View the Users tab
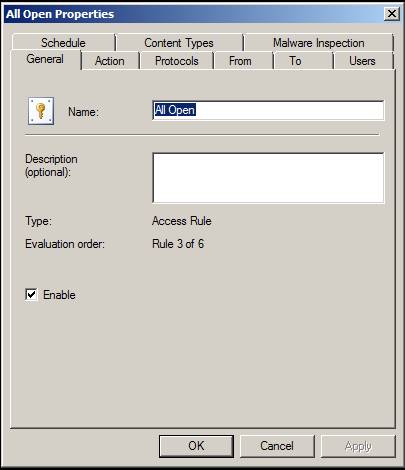Screen dimensions: 405x470 362,61
